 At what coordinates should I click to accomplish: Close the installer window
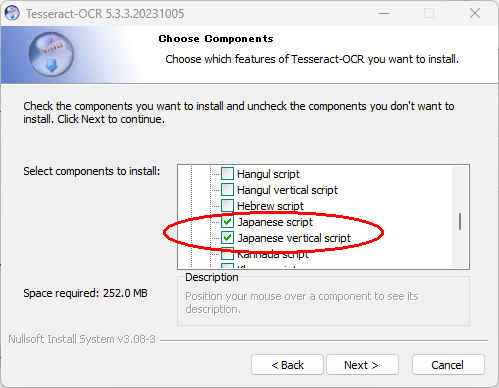(475, 13)
